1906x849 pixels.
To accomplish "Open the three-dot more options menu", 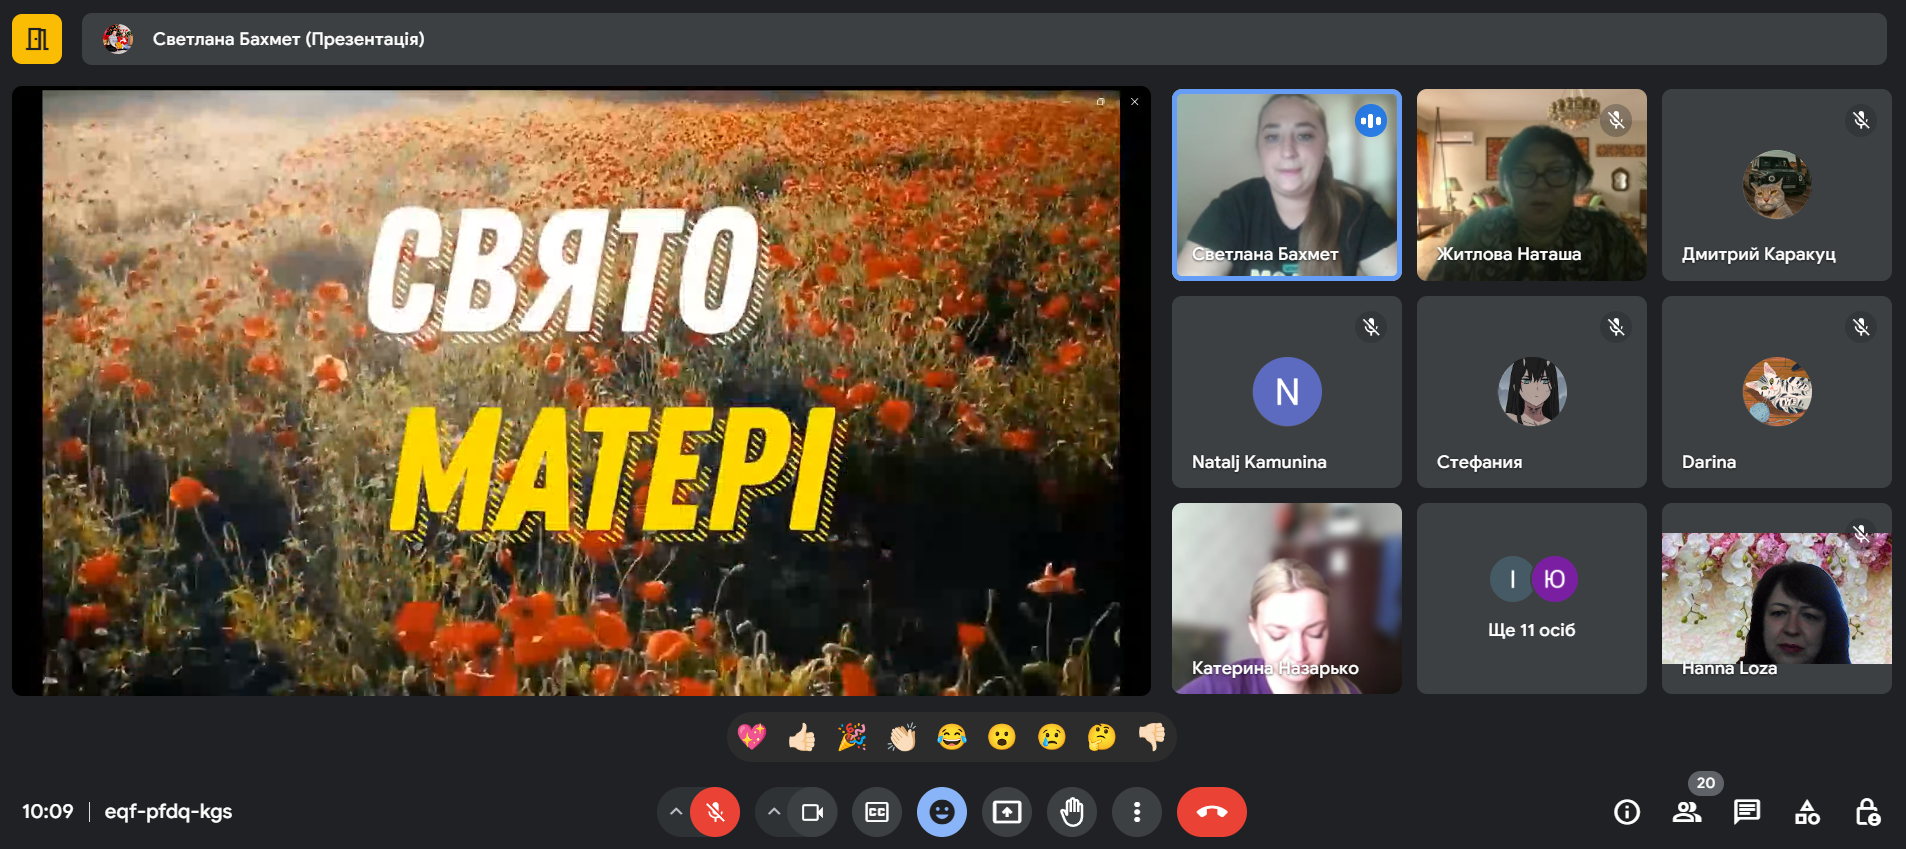I will tap(1137, 812).
